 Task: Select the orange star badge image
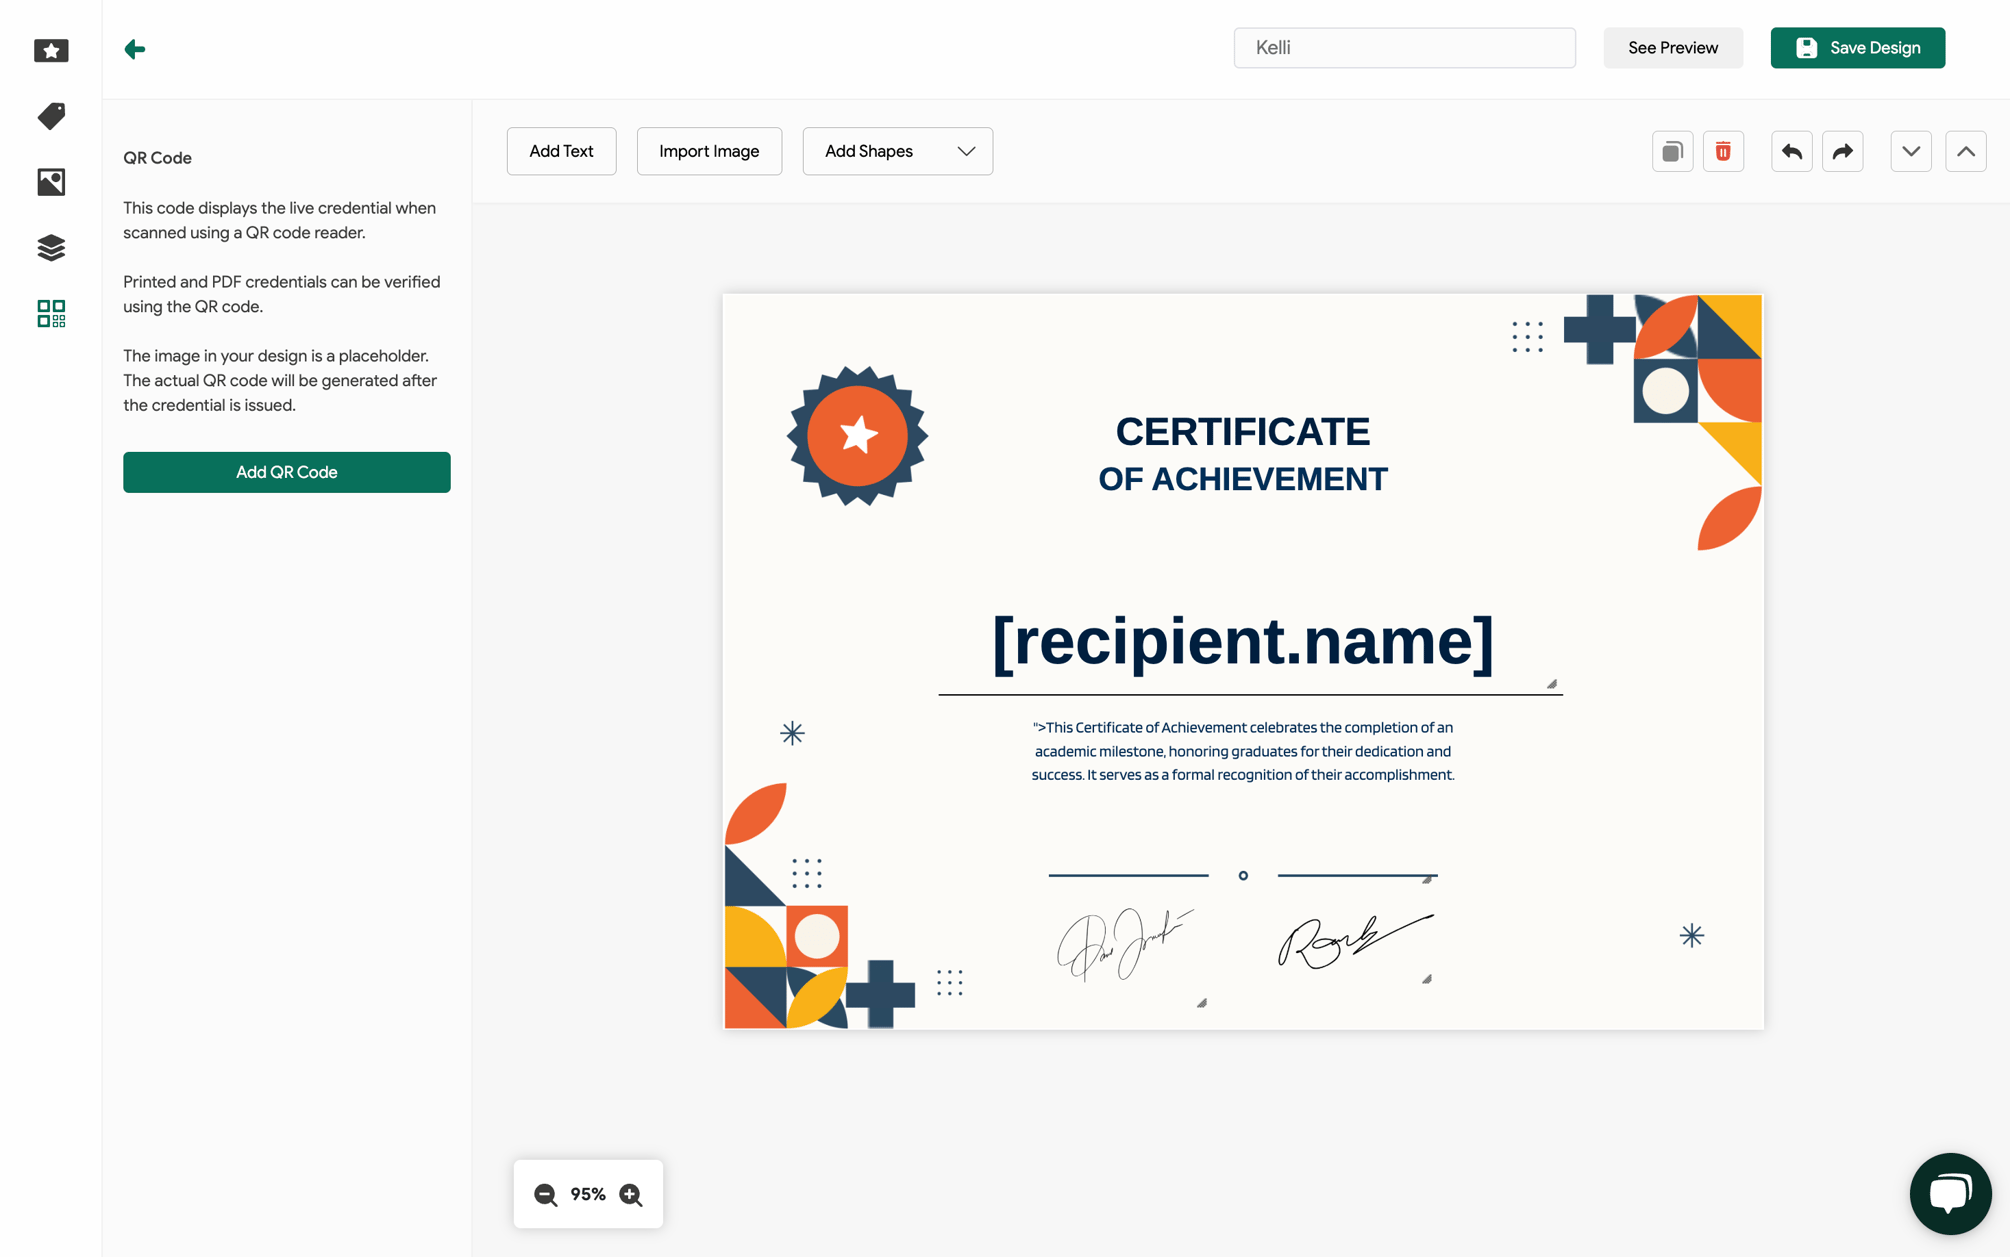pos(857,436)
